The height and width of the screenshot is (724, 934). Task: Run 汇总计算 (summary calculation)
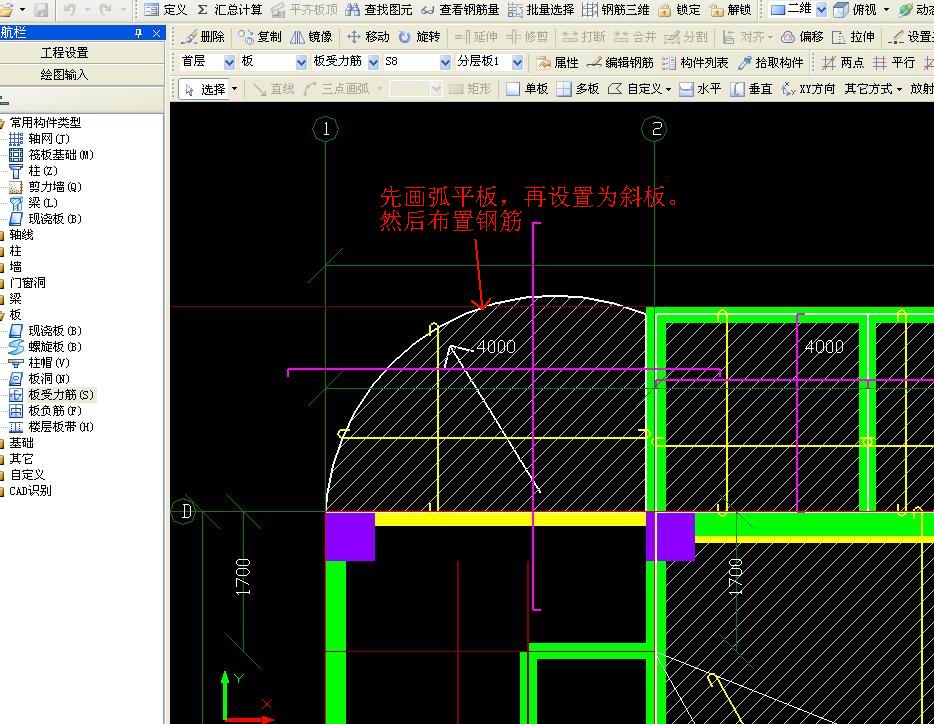(229, 10)
